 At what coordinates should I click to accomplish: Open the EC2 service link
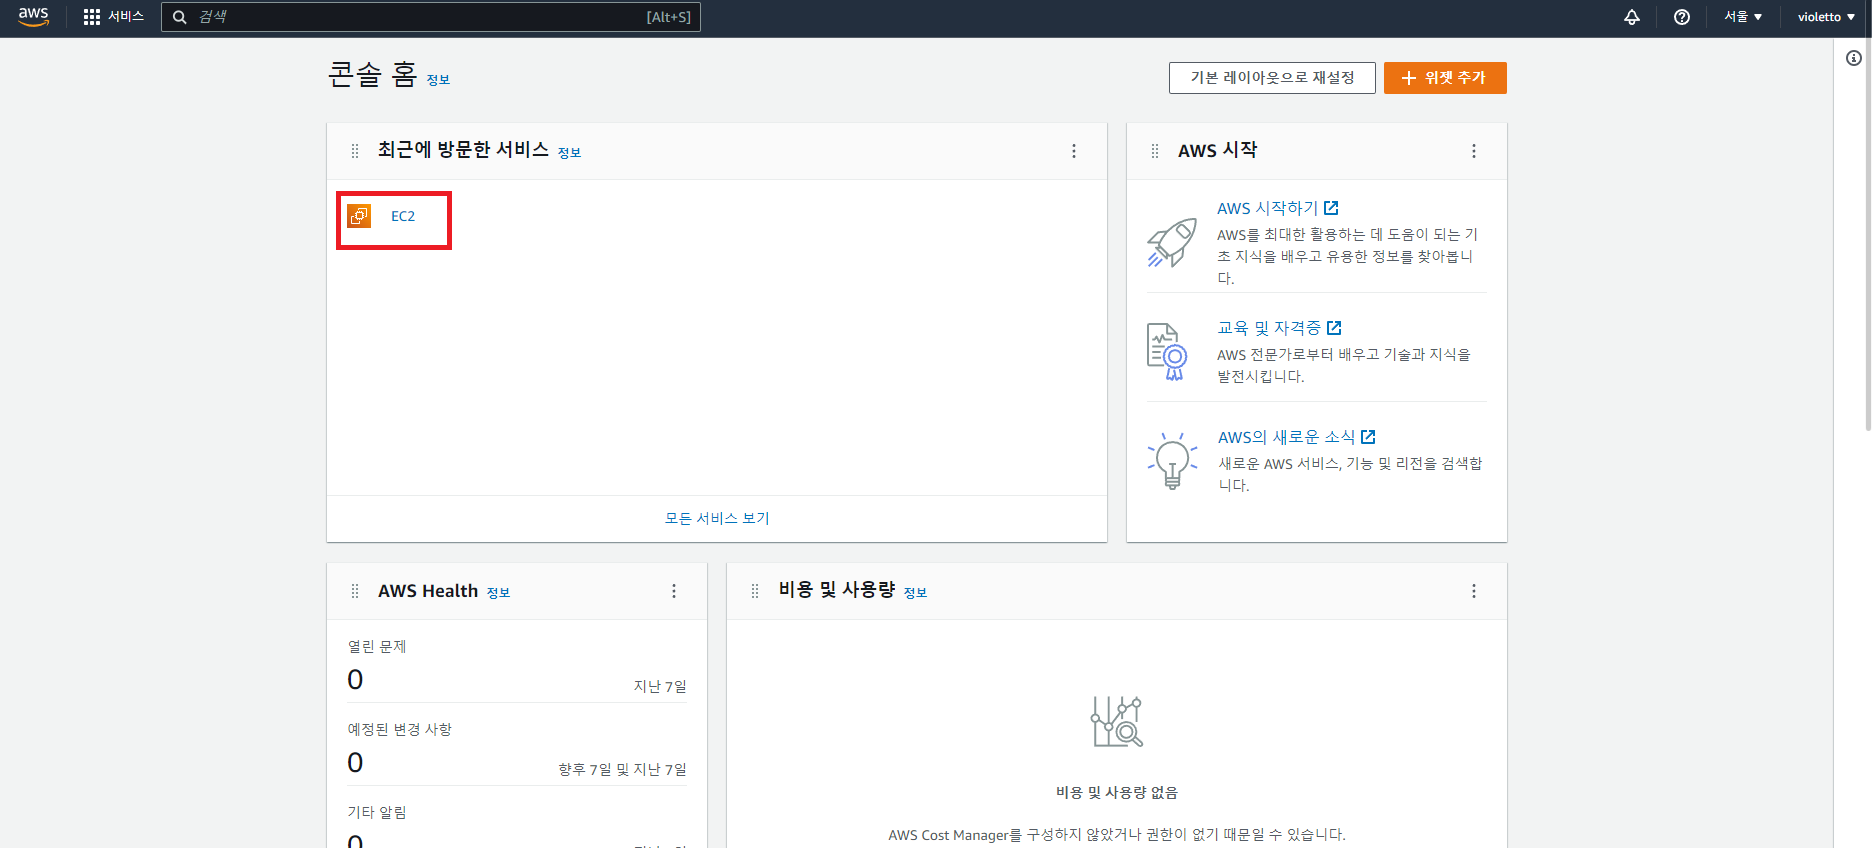[403, 216]
